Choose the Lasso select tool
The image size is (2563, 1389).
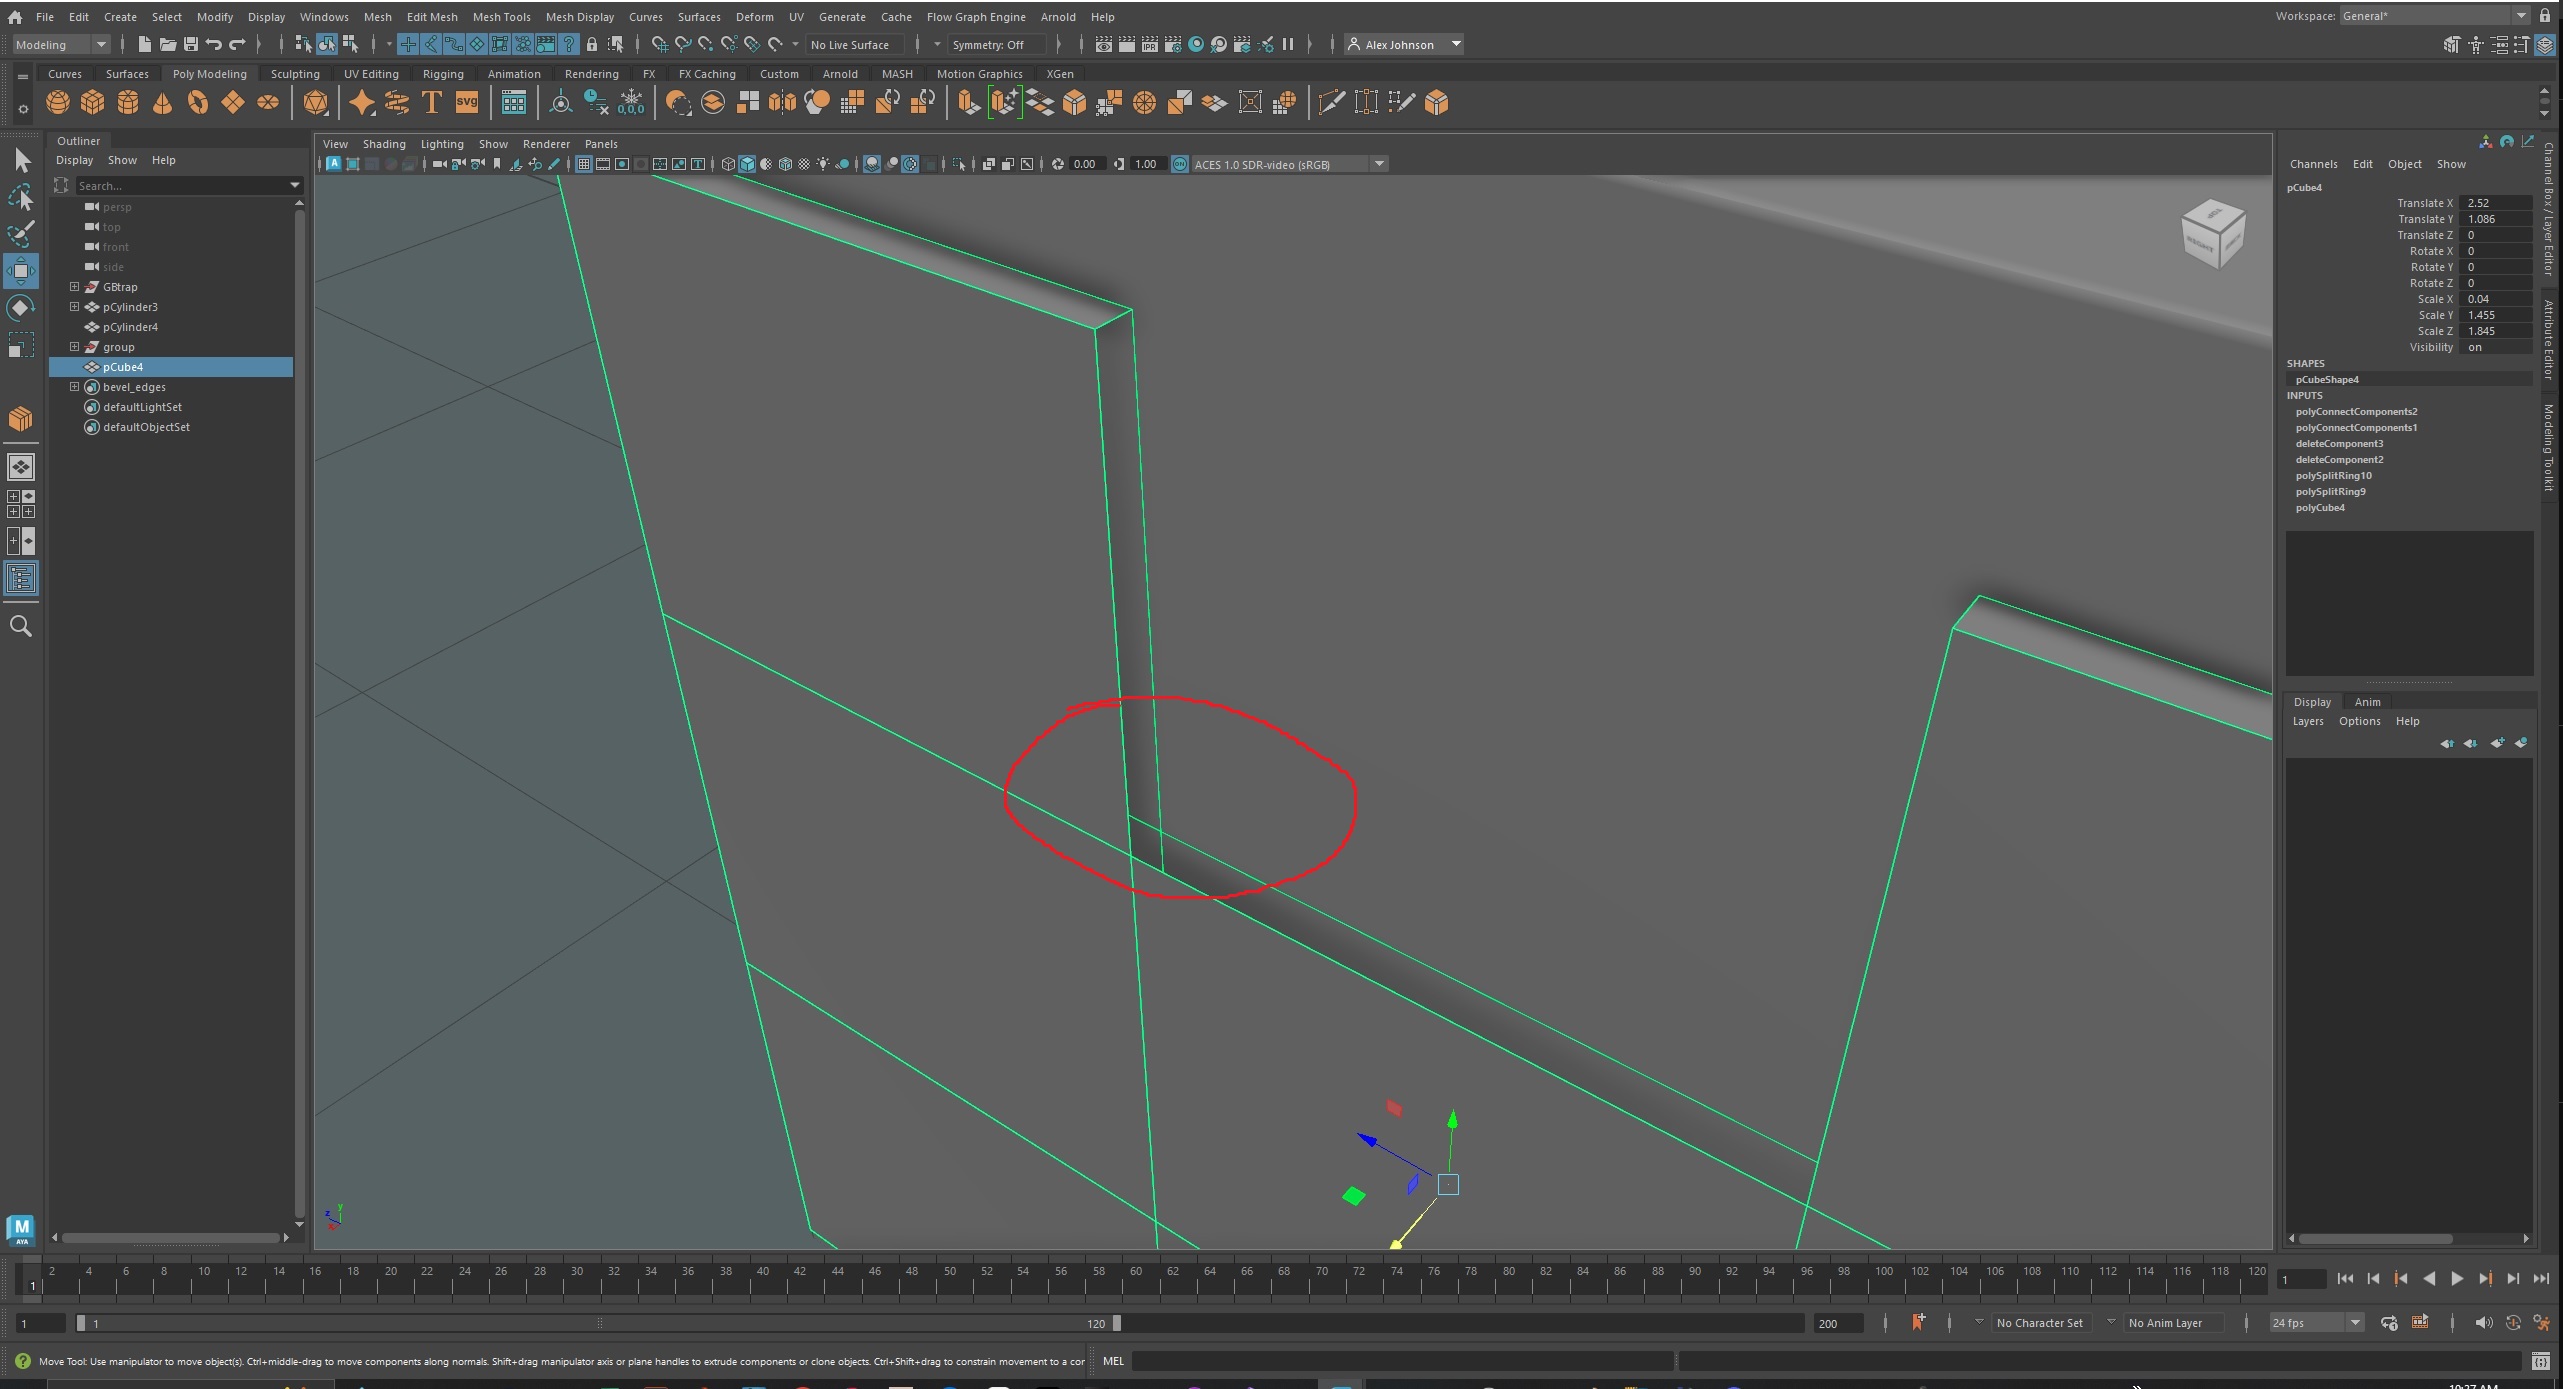pos(21,197)
